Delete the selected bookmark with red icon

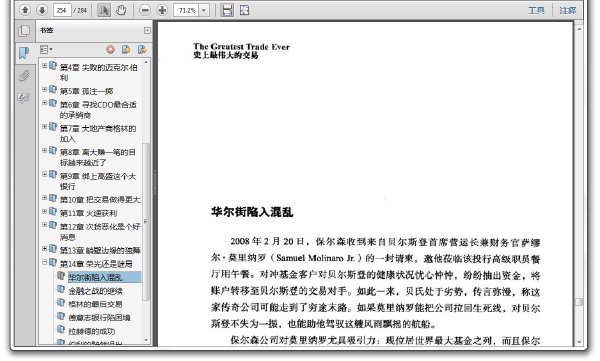coord(111,49)
